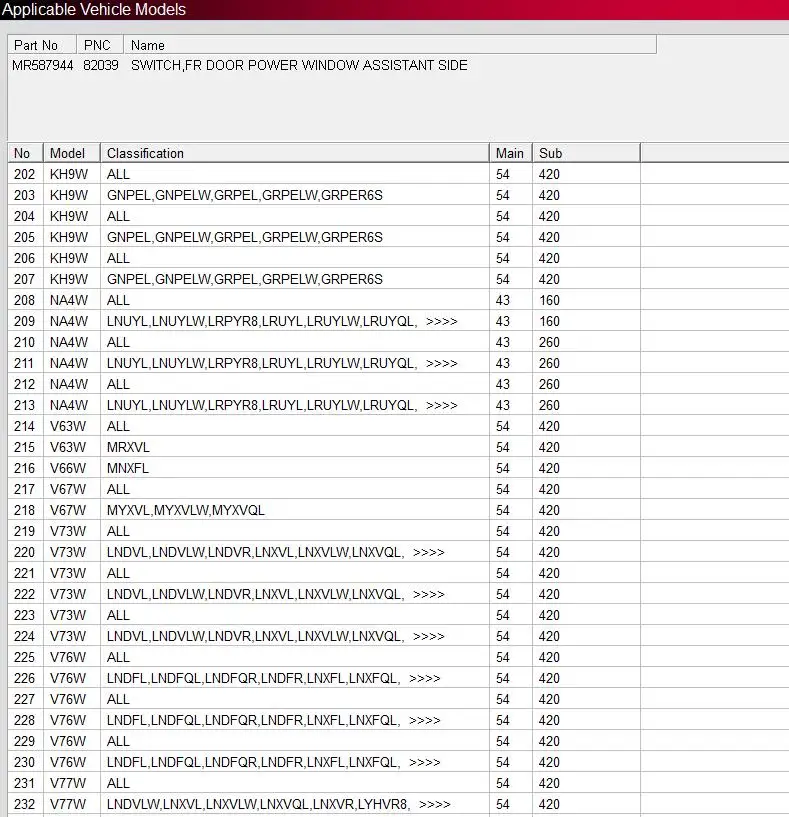This screenshot has width=789, height=817.
Task: Expand >>>> in row 230 classification
Action: 425,762
